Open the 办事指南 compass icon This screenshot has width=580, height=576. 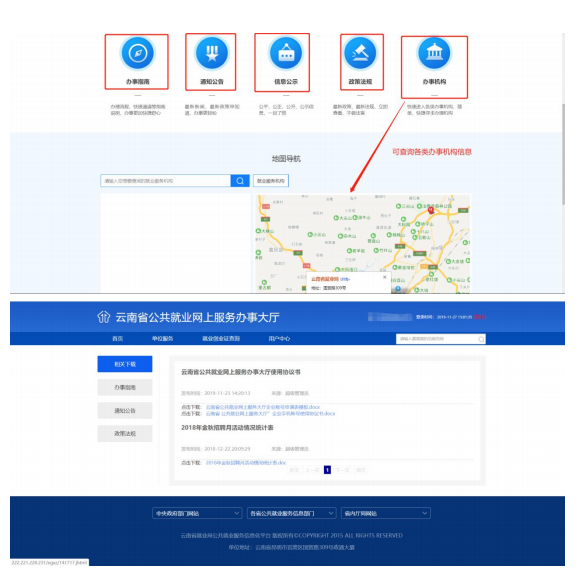click(x=138, y=53)
